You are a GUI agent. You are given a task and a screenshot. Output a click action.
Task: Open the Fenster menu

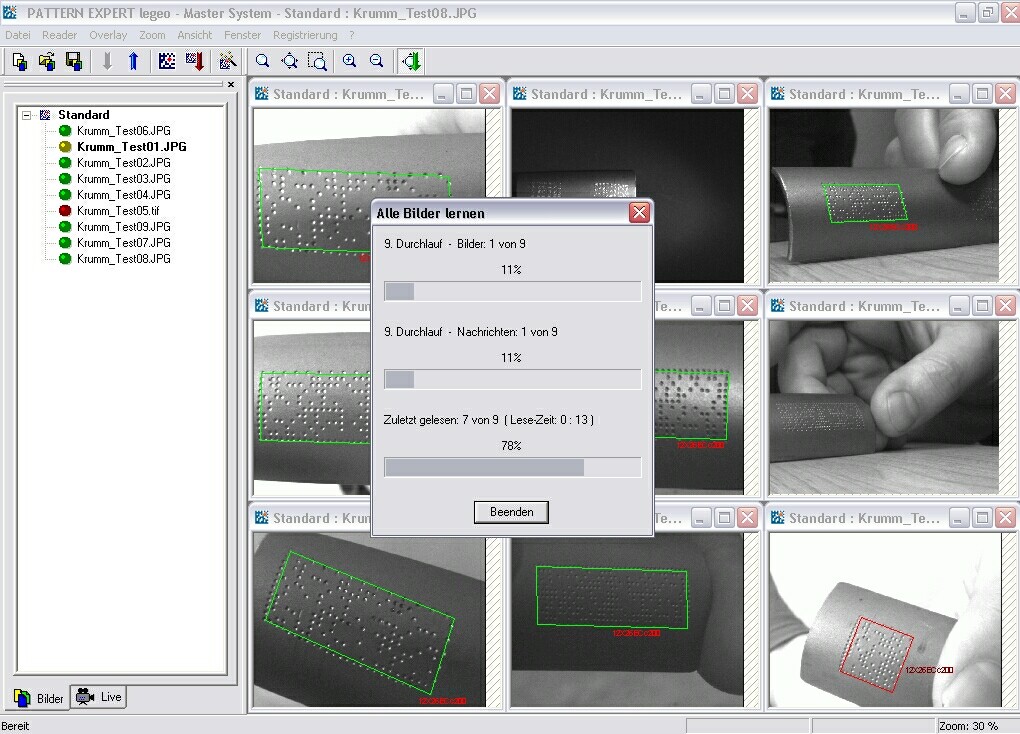pyautogui.click(x=243, y=35)
